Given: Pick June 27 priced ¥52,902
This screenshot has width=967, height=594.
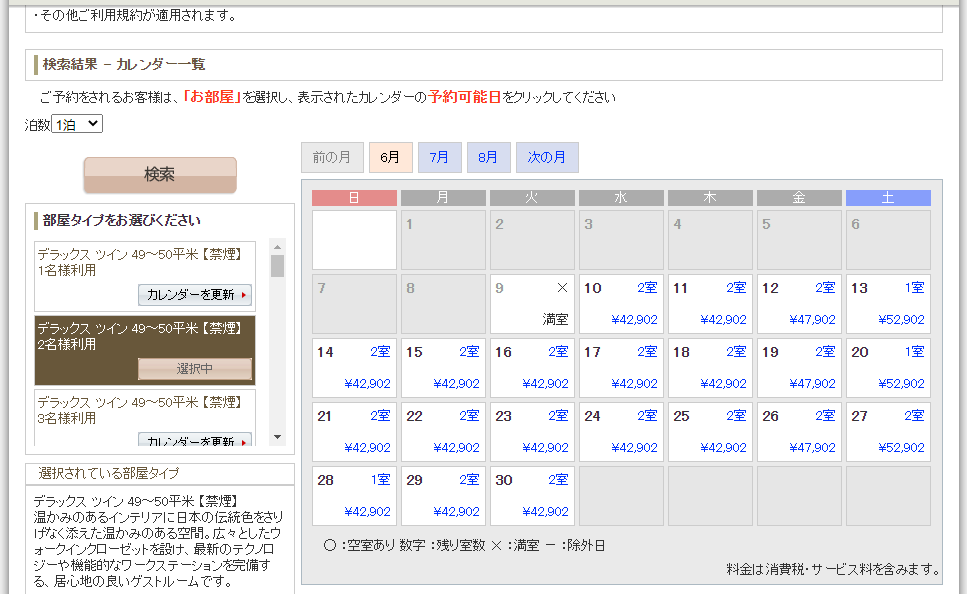Looking at the screenshot, I should (x=888, y=432).
